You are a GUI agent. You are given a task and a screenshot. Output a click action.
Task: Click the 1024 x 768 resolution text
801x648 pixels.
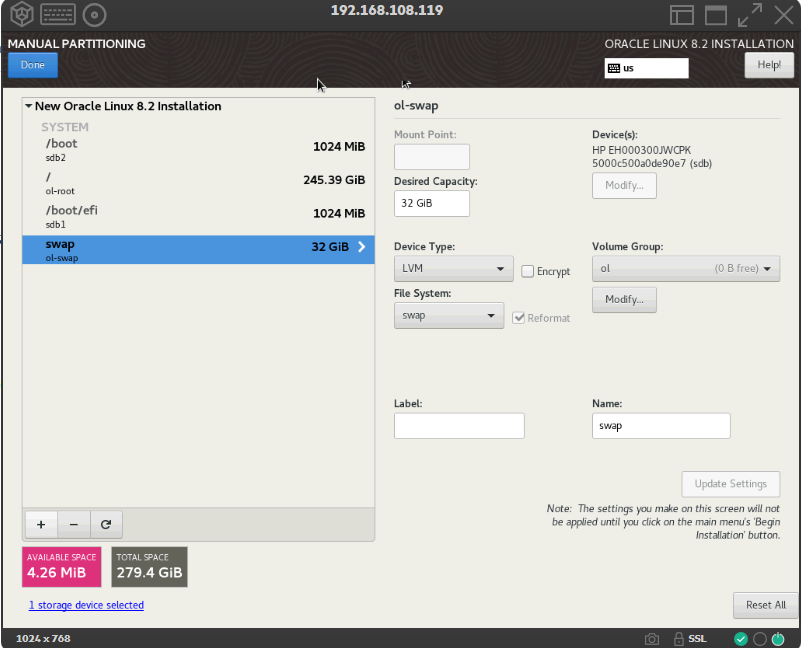click(x=43, y=639)
